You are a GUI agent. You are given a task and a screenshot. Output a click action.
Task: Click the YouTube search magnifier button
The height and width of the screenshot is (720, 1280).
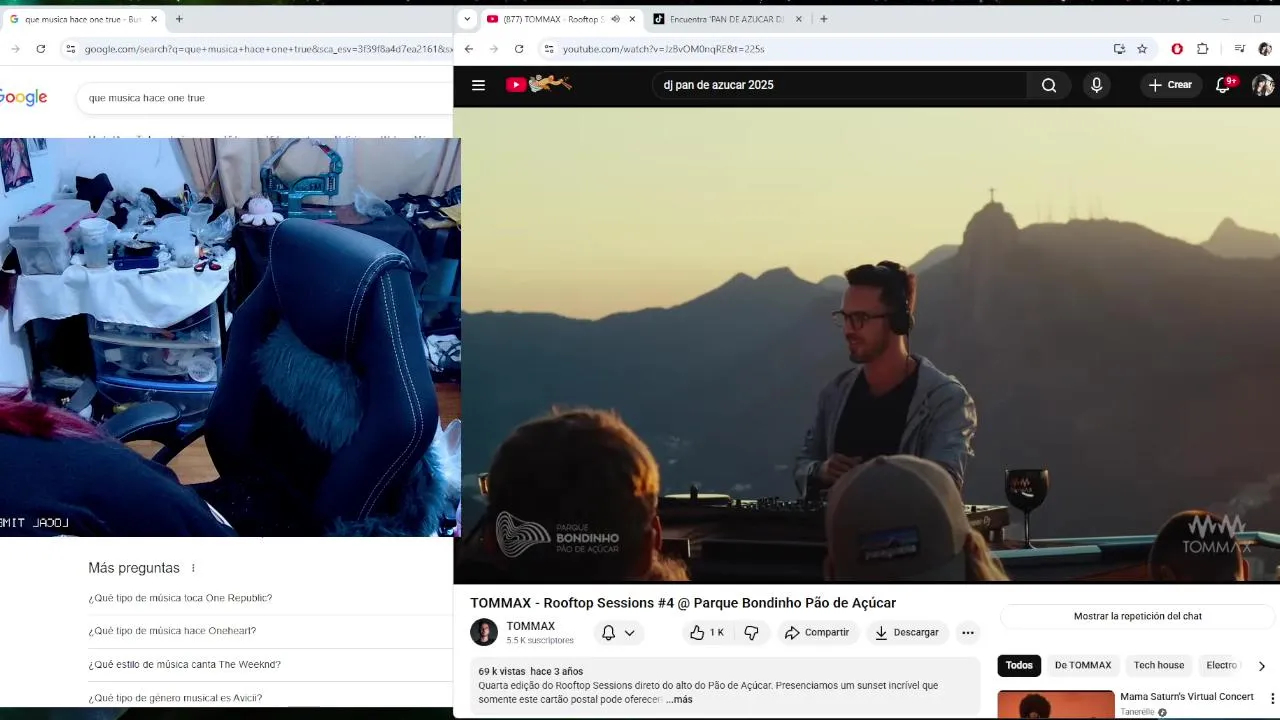[x=1049, y=85]
